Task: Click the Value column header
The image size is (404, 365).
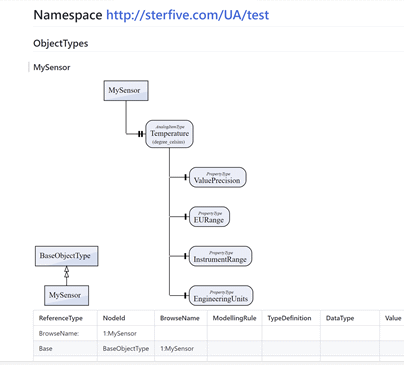Action: [x=393, y=318]
